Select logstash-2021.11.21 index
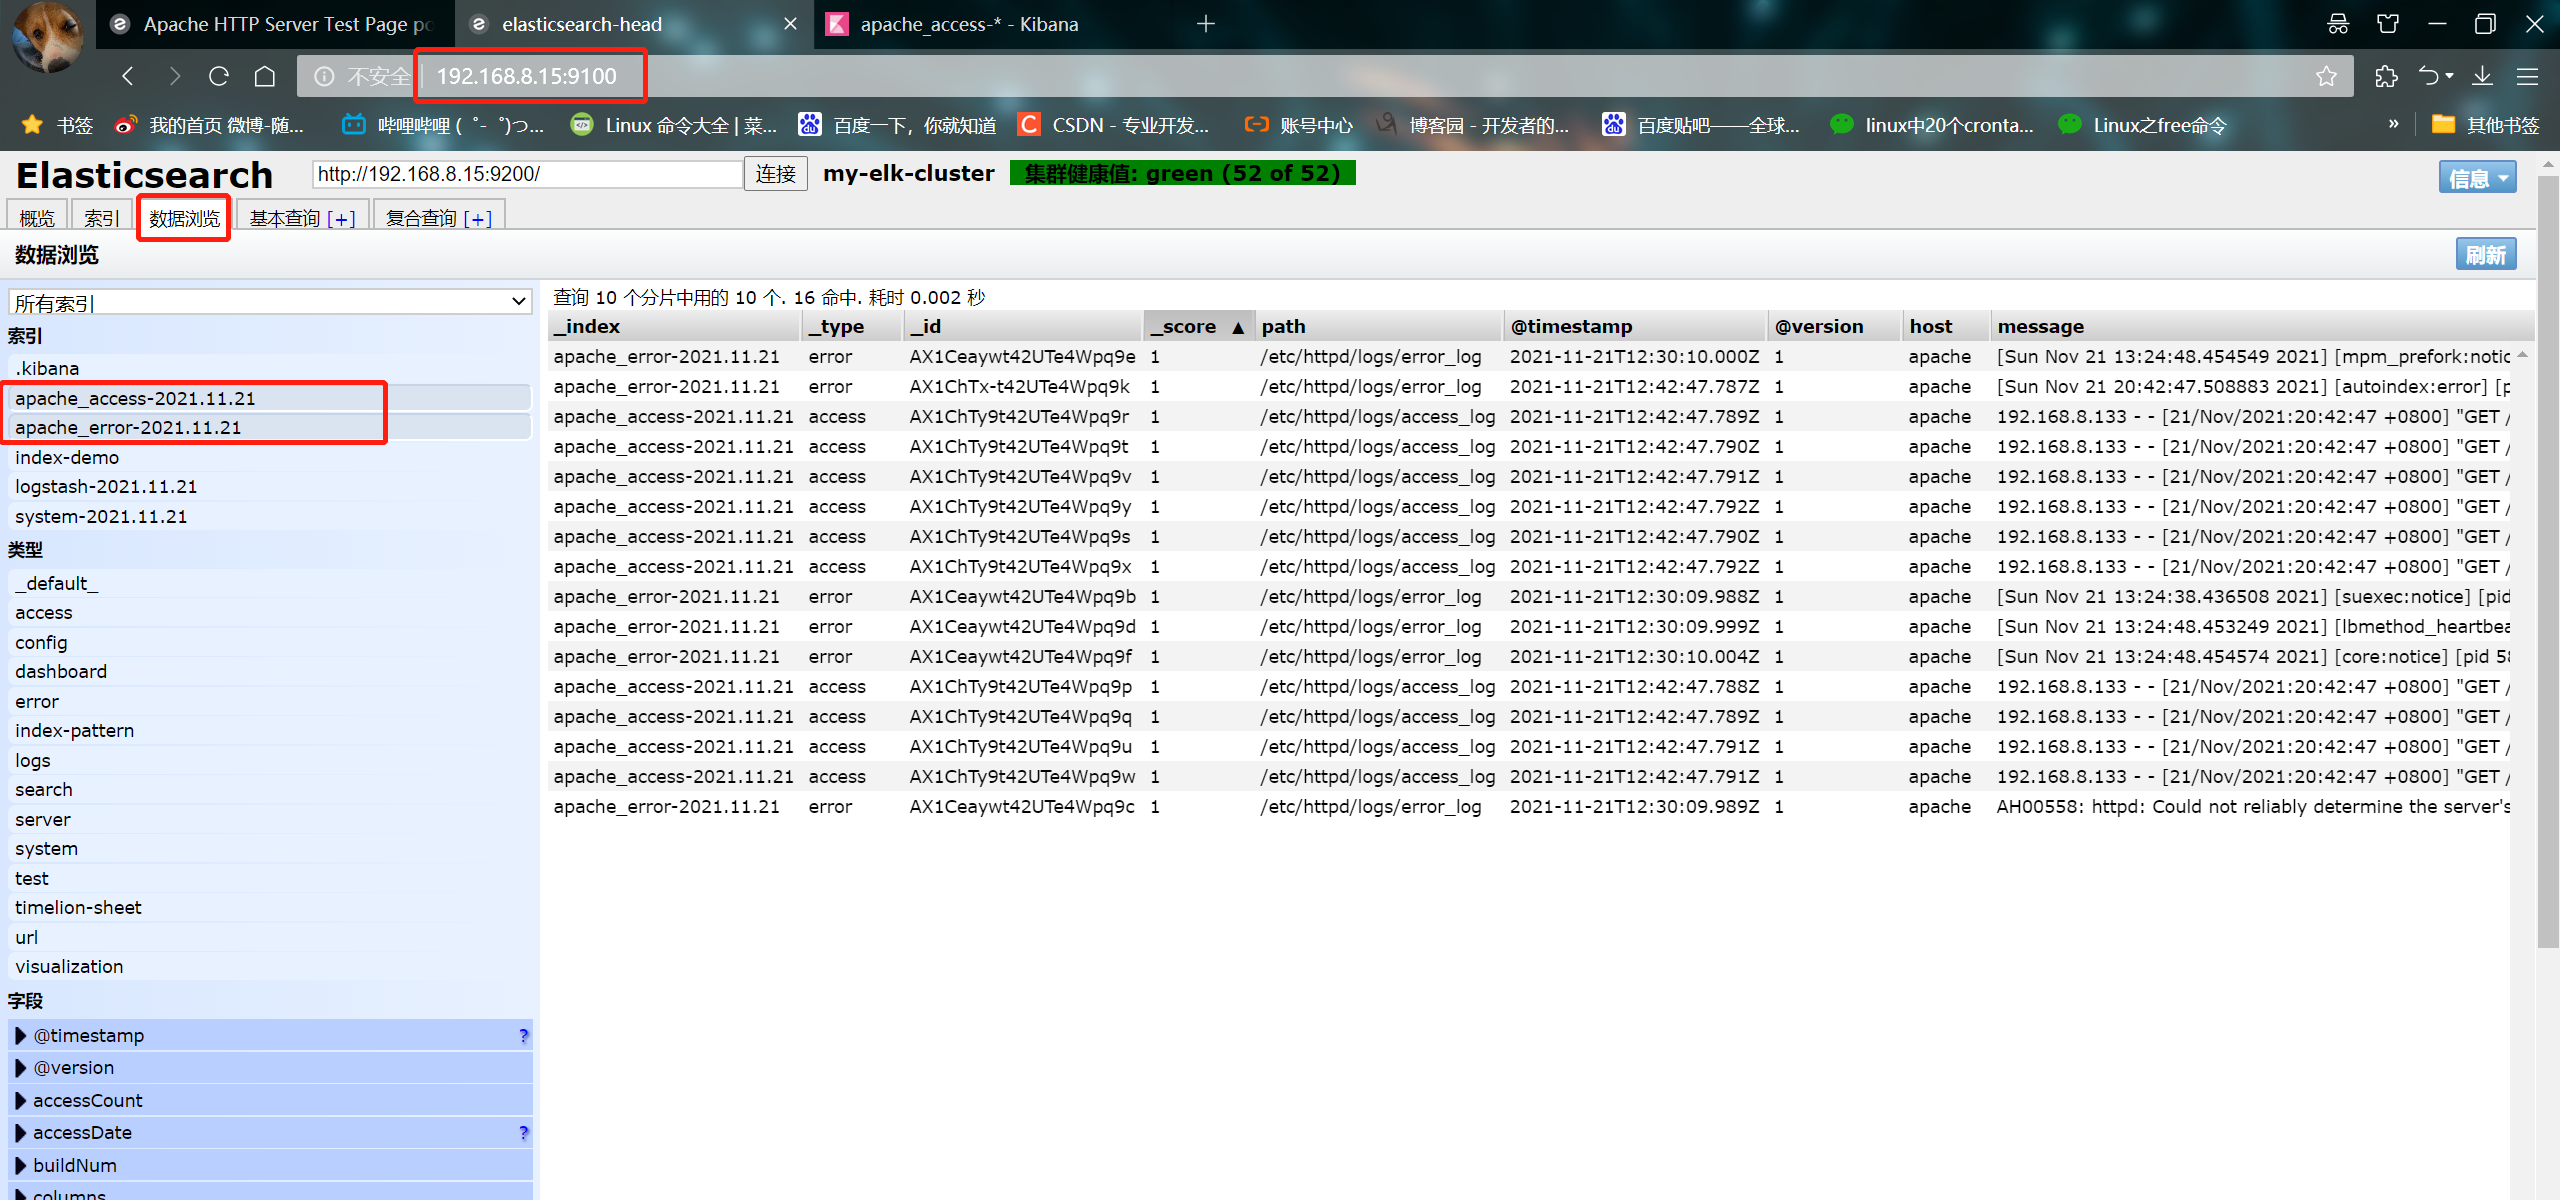 coord(268,486)
